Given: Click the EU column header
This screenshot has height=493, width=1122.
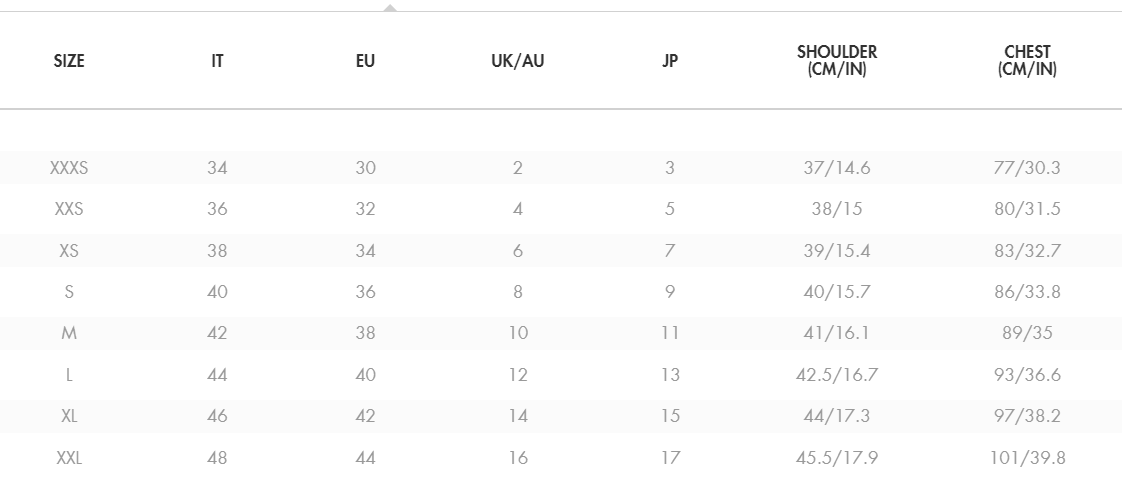Looking at the screenshot, I should 365,61.
